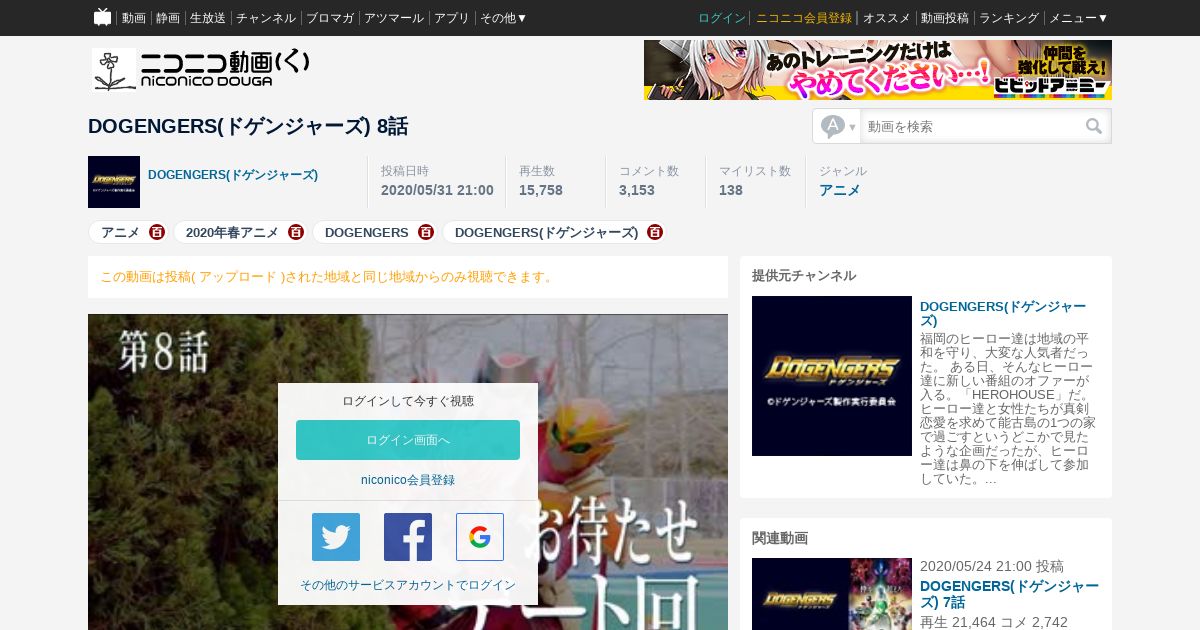Open related video DOGENGERS 7話 thumbnail
Image resolution: width=1200 pixels, height=630 pixels.
(832, 594)
